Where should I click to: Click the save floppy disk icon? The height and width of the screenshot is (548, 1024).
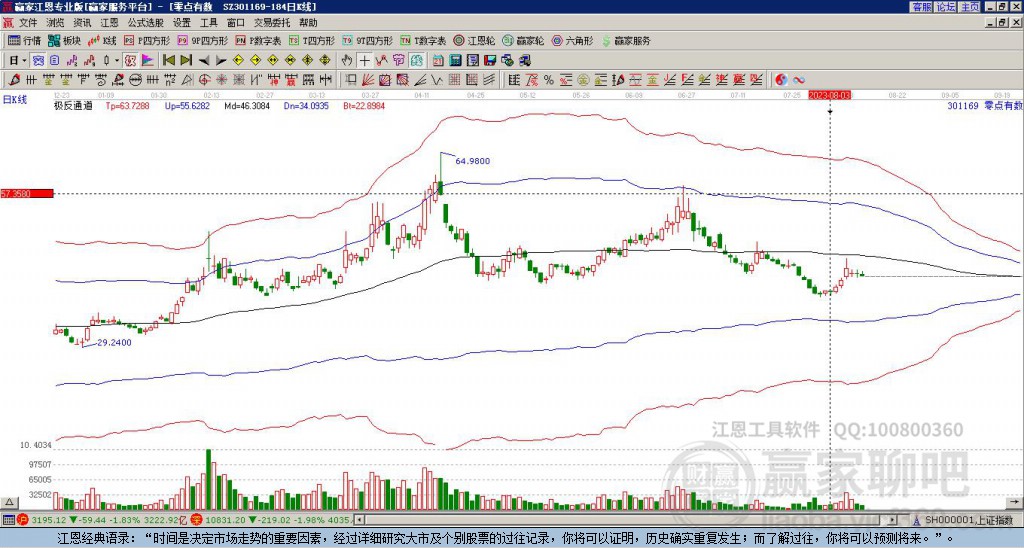pyautogui.click(x=490, y=61)
